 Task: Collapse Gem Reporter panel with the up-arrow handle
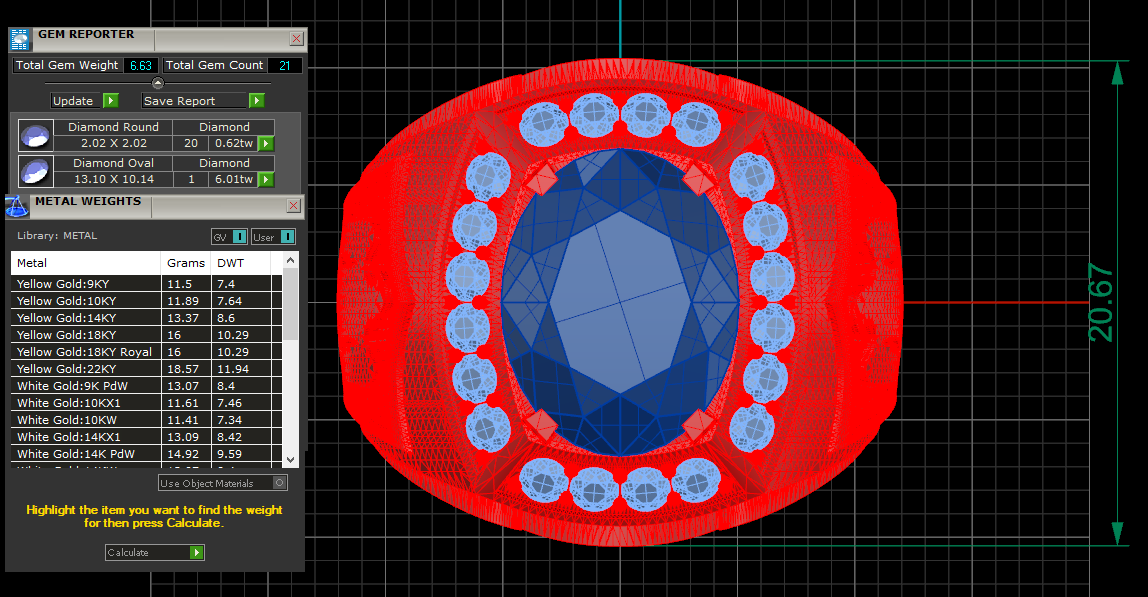[x=158, y=83]
